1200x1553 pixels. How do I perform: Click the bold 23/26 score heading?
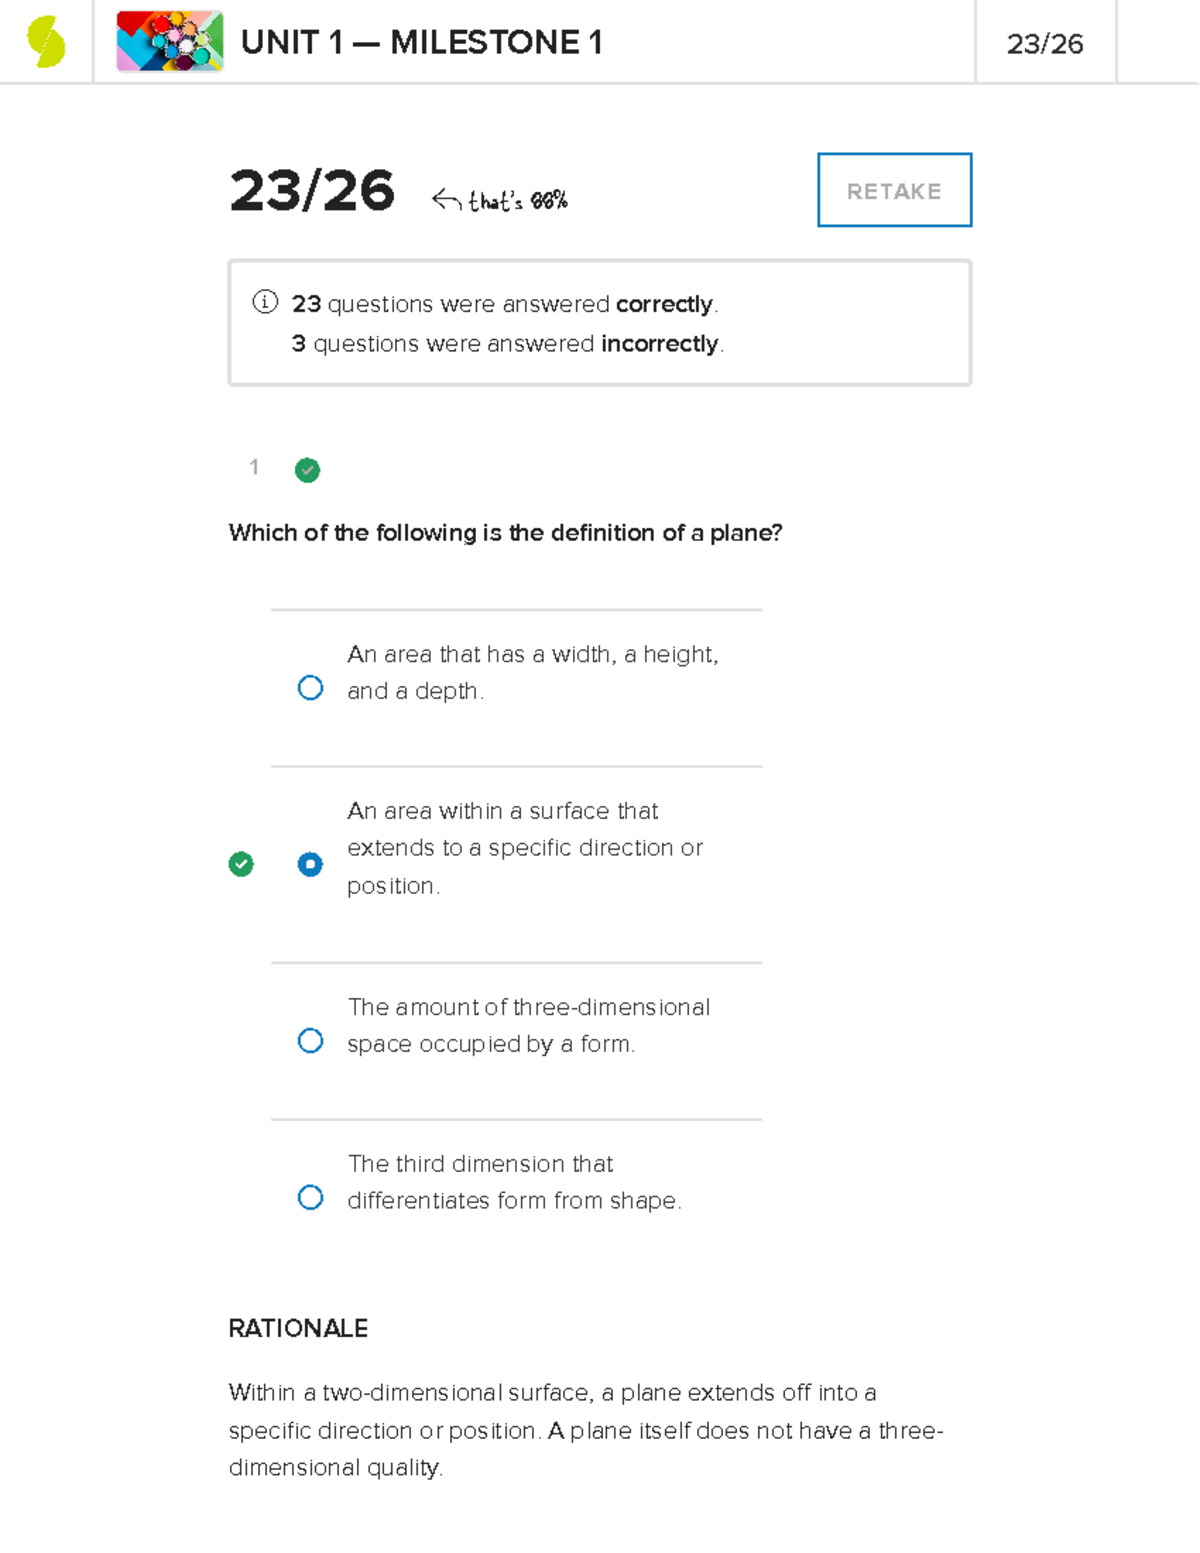(x=312, y=190)
